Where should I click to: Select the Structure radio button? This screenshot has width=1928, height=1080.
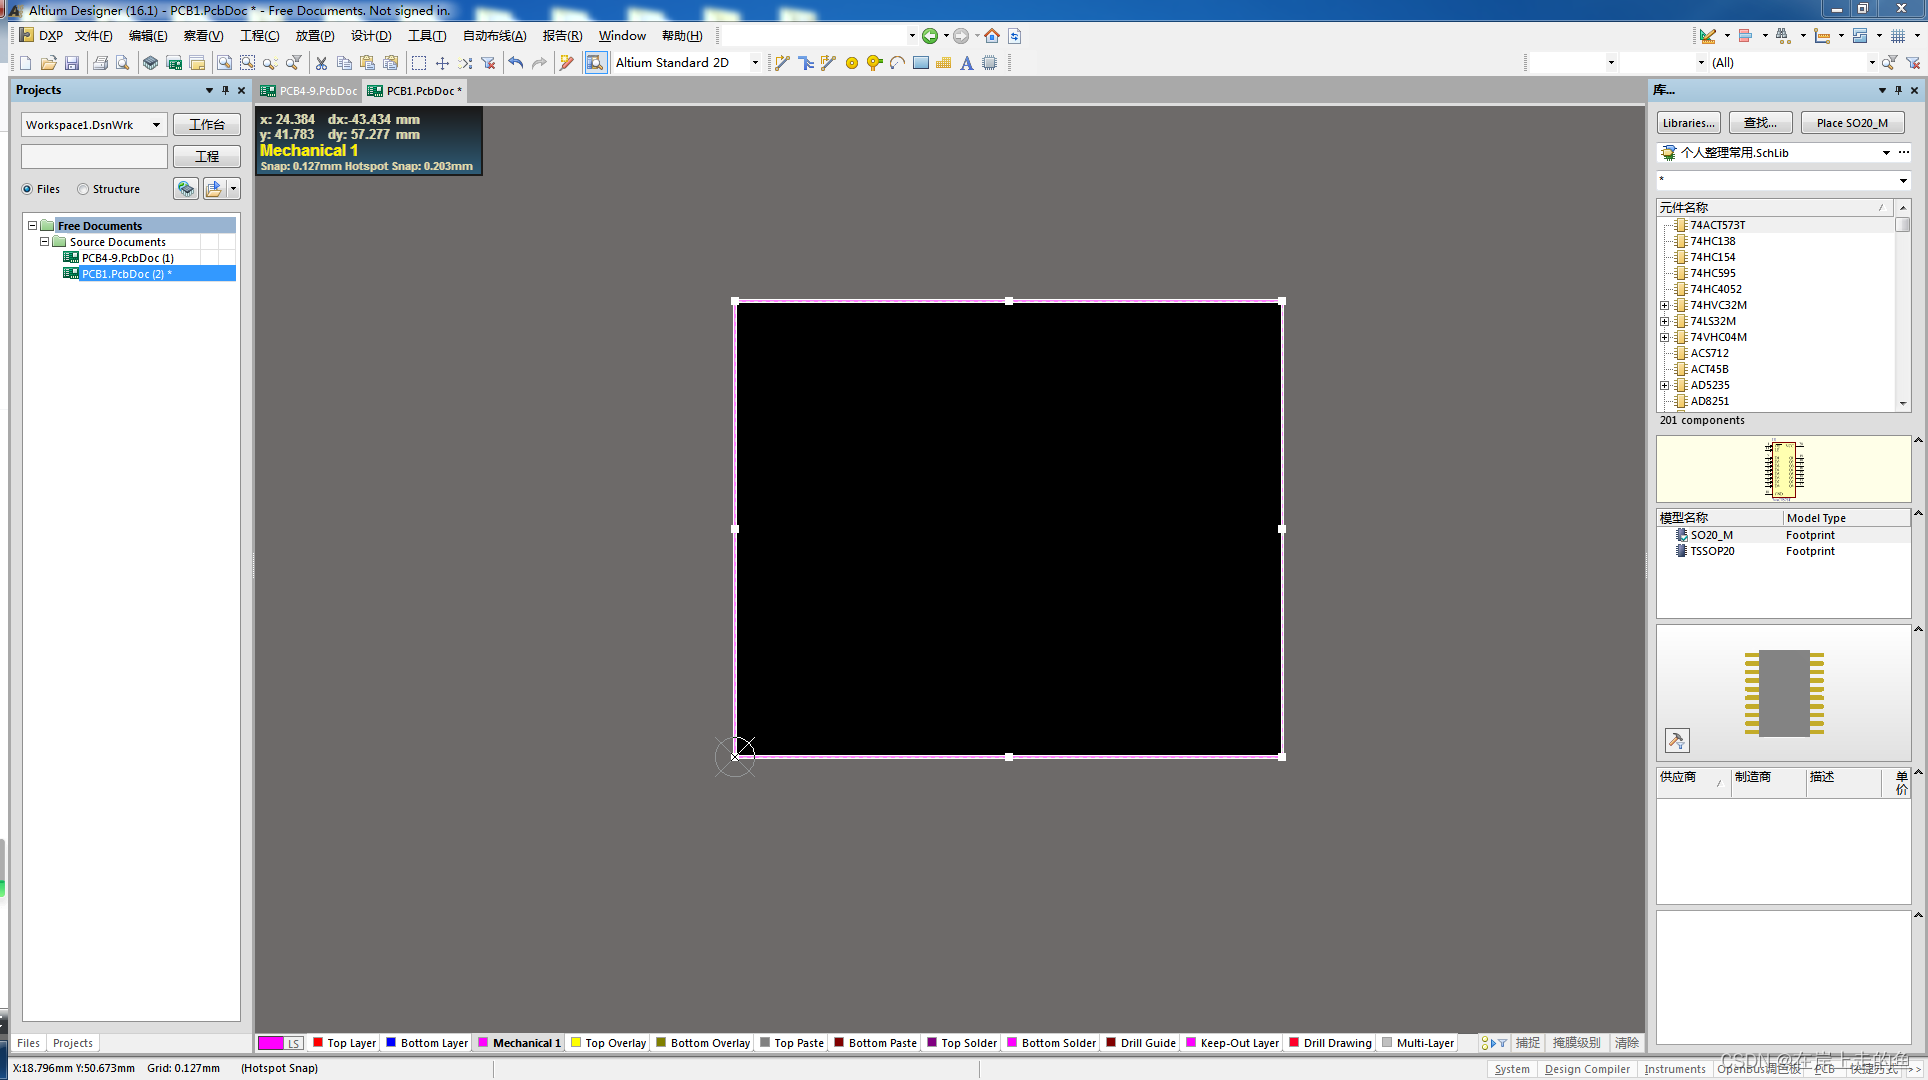pyautogui.click(x=84, y=189)
